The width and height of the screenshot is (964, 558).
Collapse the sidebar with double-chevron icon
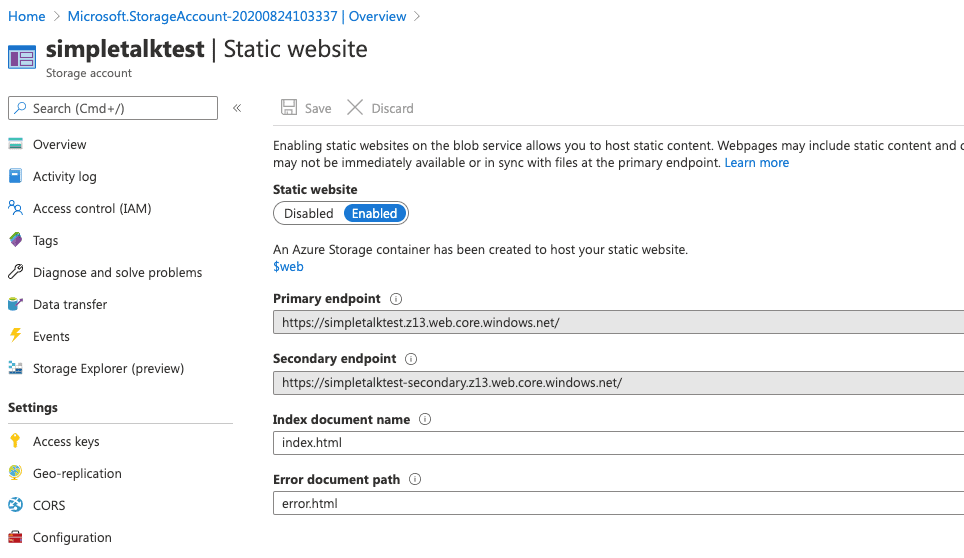(x=237, y=108)
